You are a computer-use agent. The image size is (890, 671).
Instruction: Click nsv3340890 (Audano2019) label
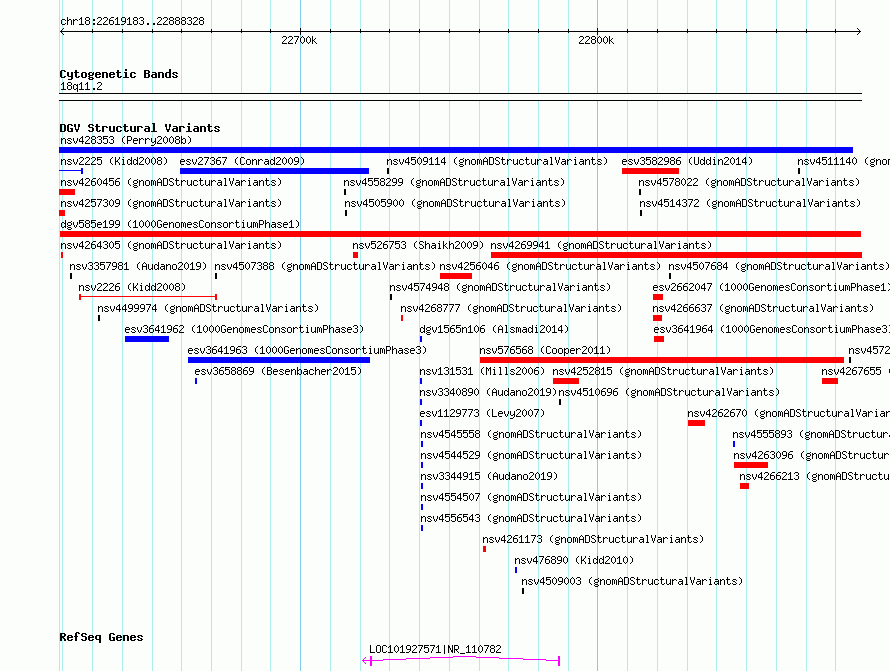[x=488, y=392]
